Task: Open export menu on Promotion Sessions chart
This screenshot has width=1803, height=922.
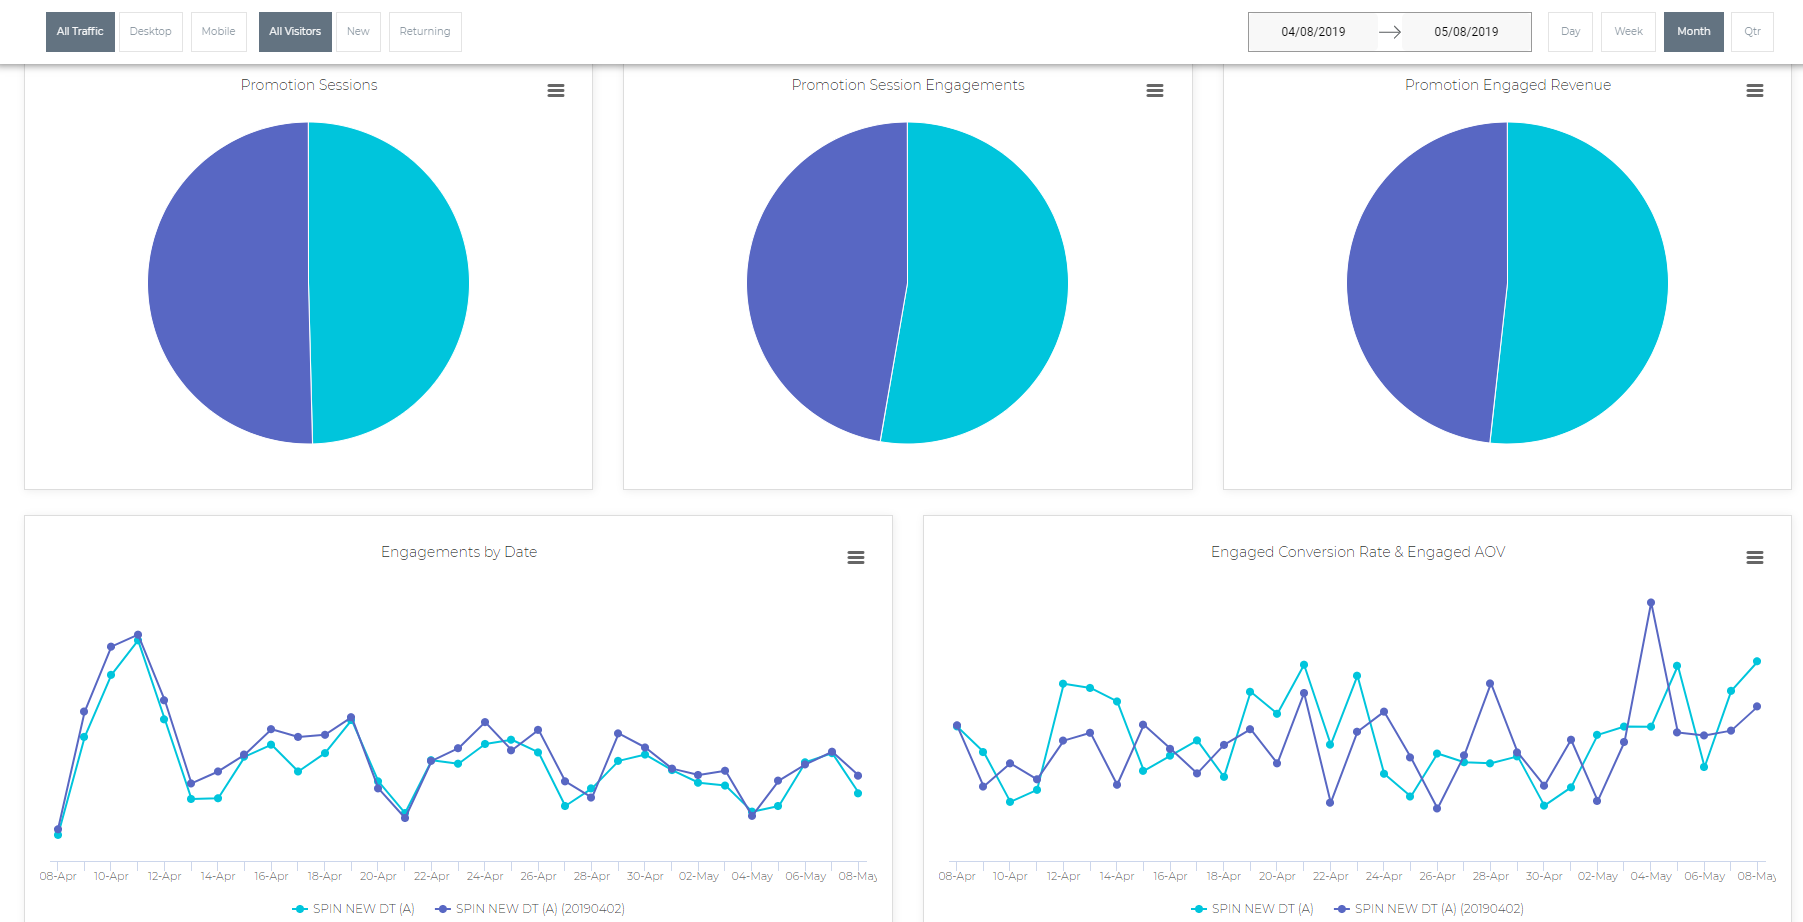Action: point(556,90)
